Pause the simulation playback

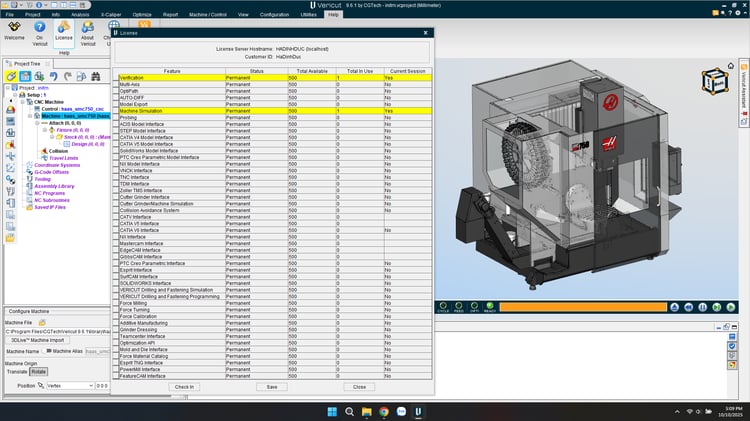click(702, 307)
